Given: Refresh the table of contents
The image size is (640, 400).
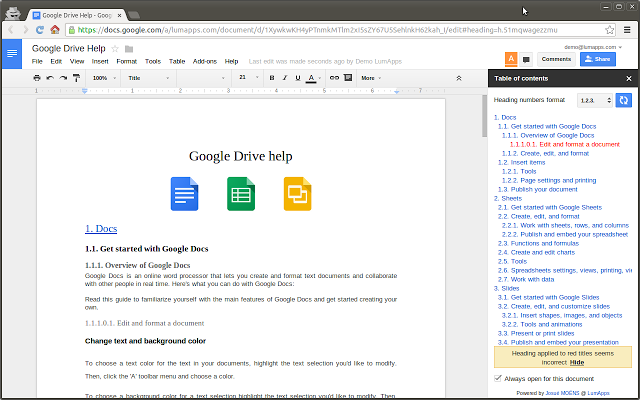Looking at the screenshot, I should click(x=623, y=100).
